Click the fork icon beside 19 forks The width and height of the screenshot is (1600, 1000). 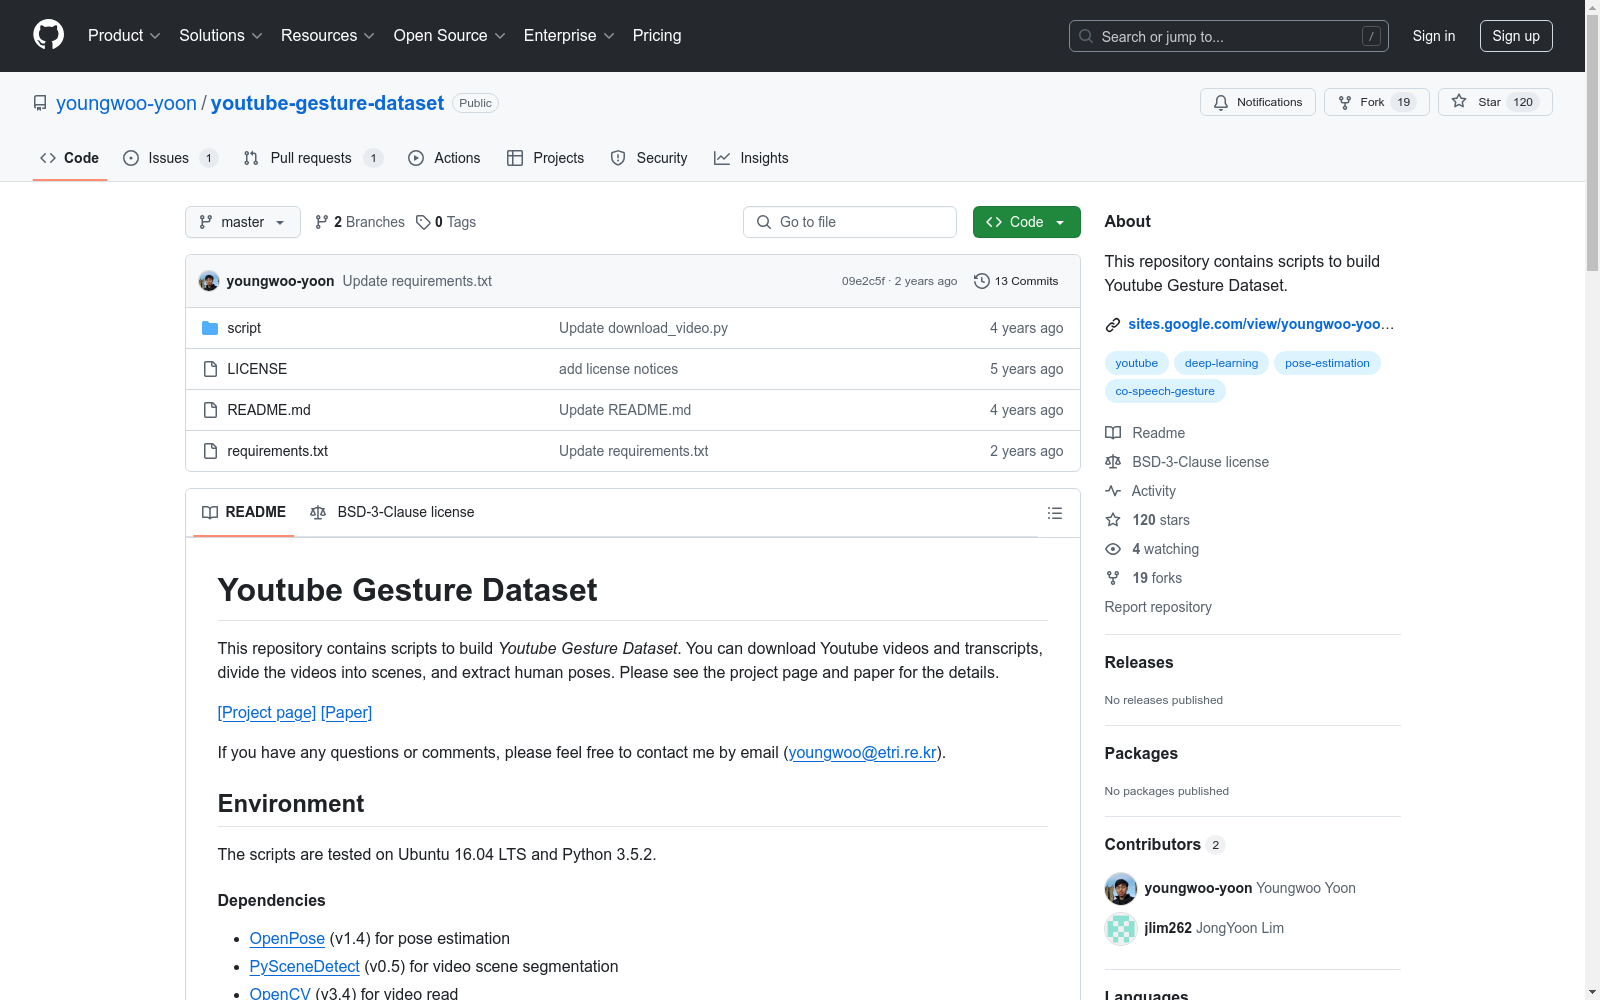(1113, 578)
